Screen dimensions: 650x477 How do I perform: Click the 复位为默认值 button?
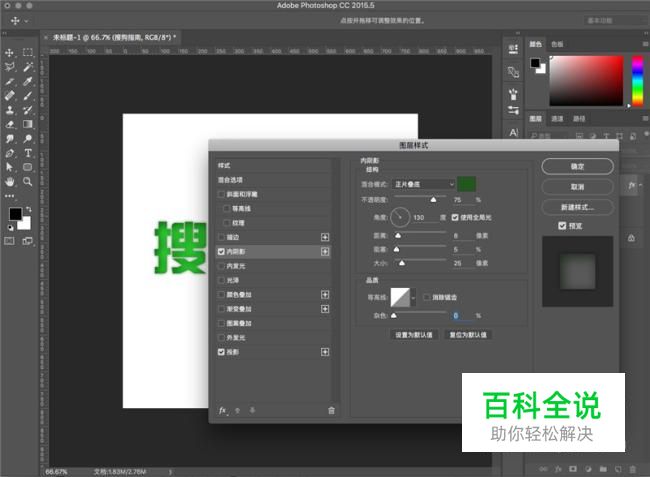[x=468, y=335]
